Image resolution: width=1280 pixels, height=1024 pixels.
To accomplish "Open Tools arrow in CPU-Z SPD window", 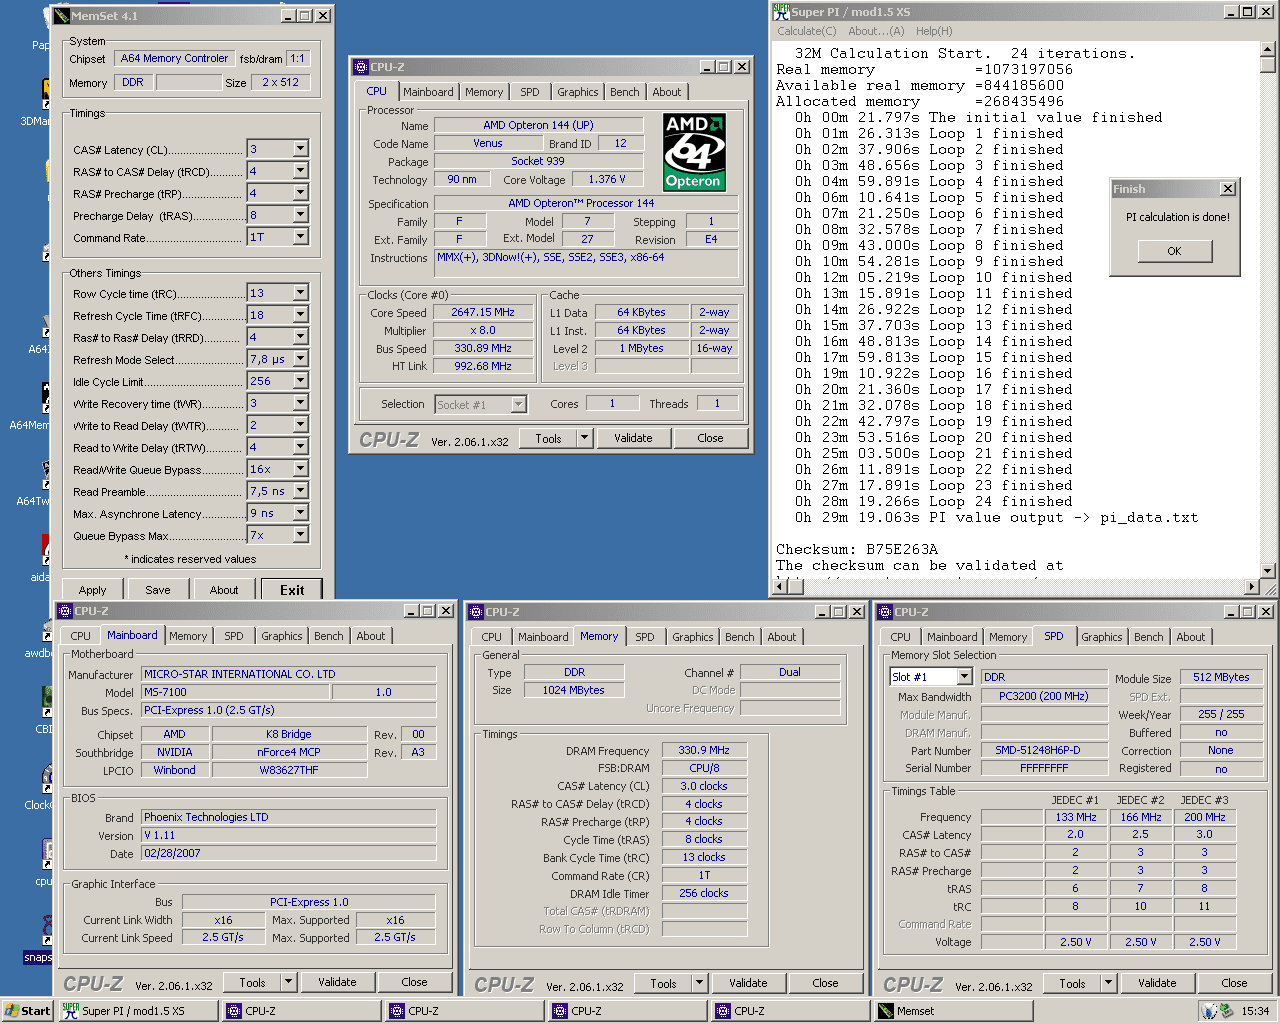I will (1108, 983).
